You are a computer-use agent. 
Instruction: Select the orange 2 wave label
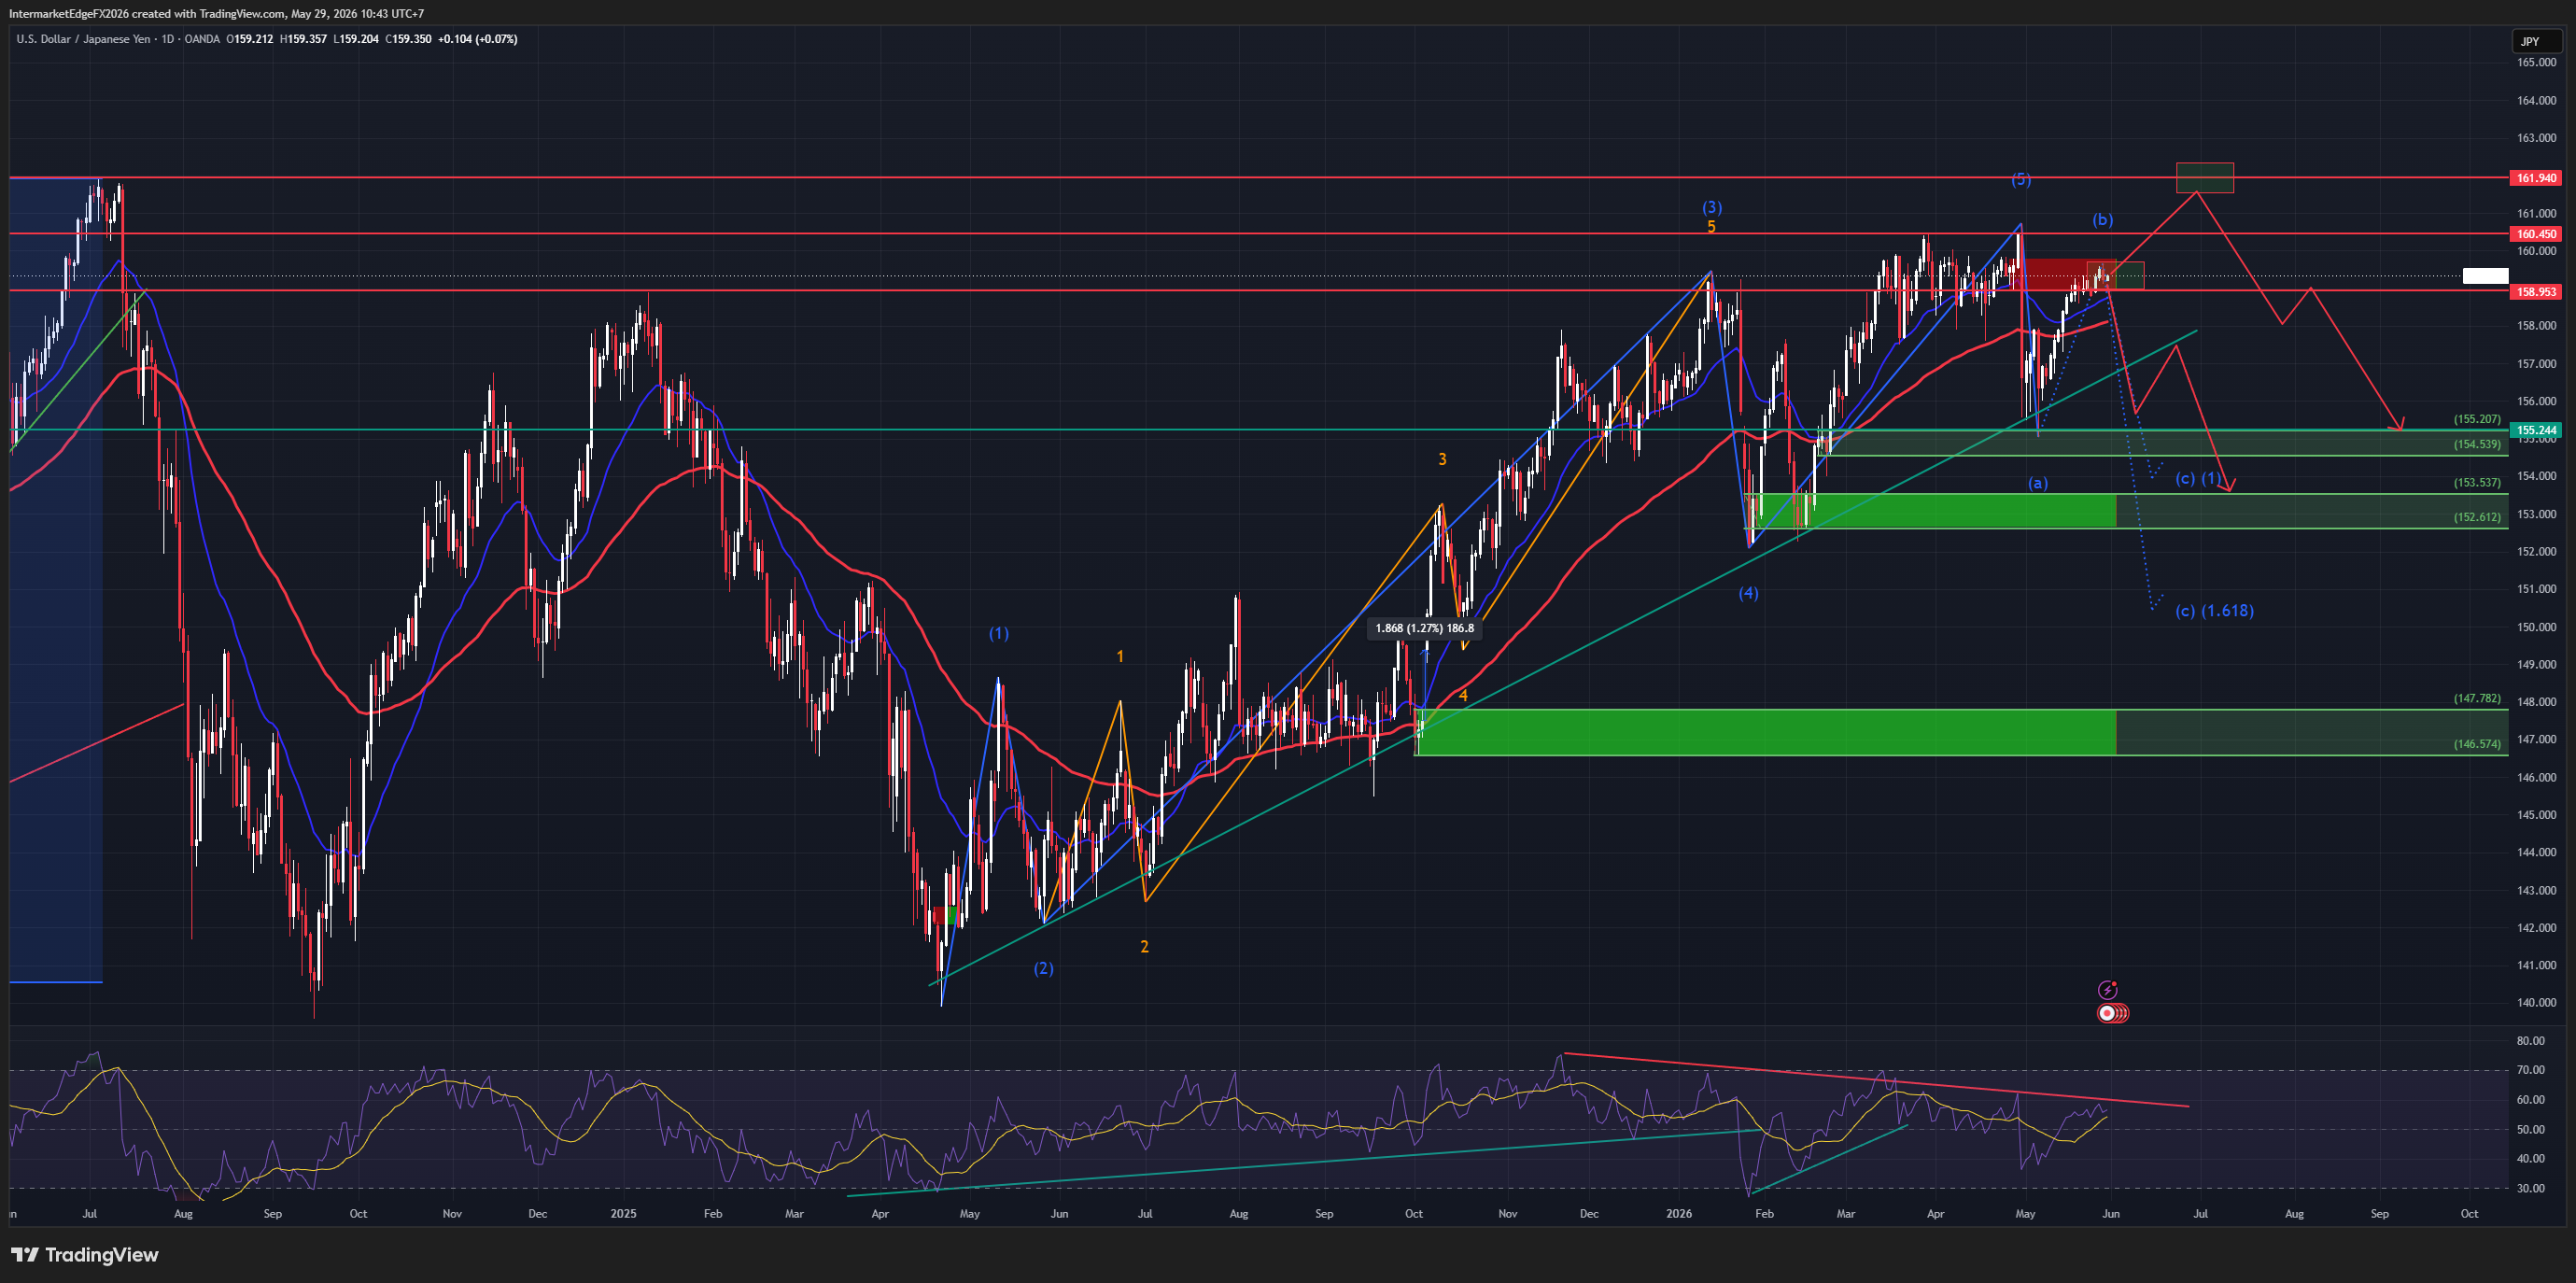click(x=1144, y=946)
